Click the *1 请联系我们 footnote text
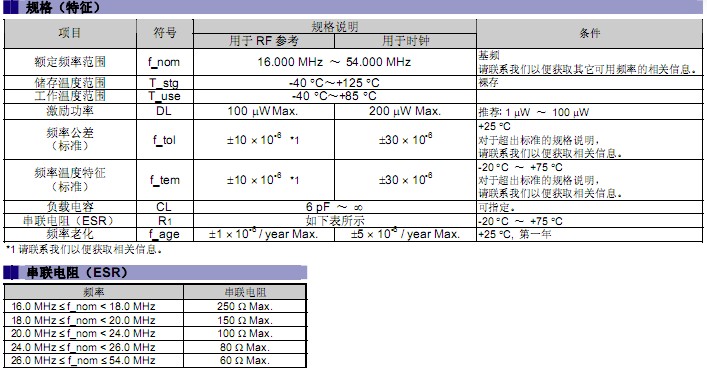This screenshot has height=373, width=707. tap(84, 249)
